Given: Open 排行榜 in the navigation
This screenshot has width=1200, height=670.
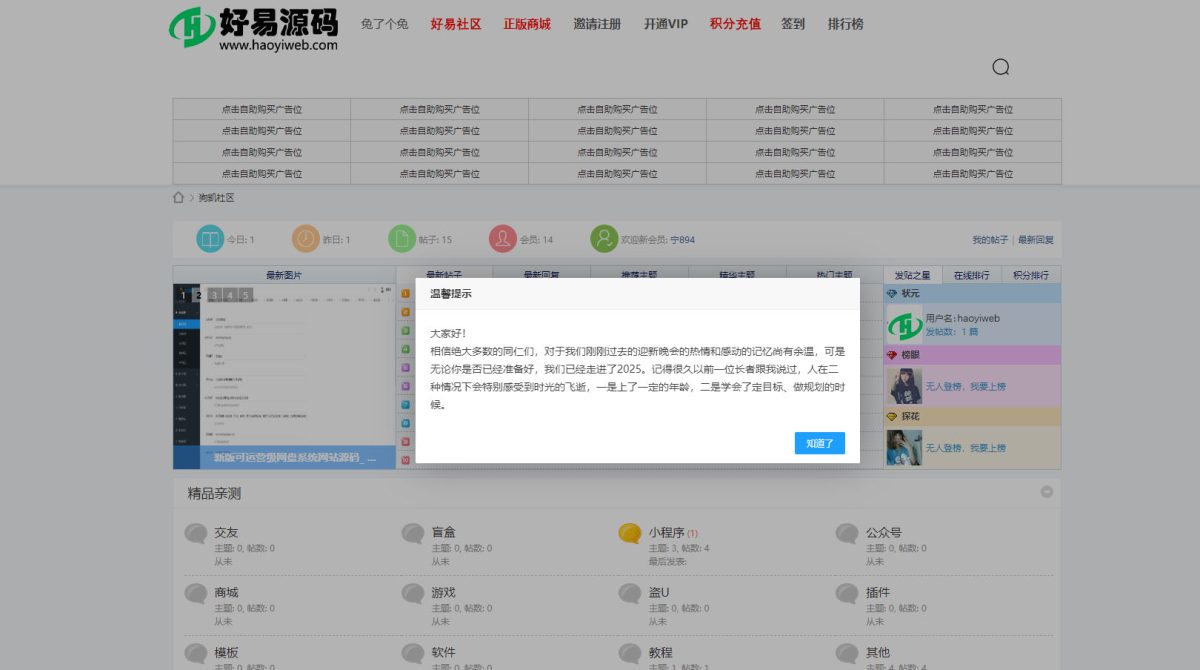Looking at the screenshot, I should (x=846, y=24).
